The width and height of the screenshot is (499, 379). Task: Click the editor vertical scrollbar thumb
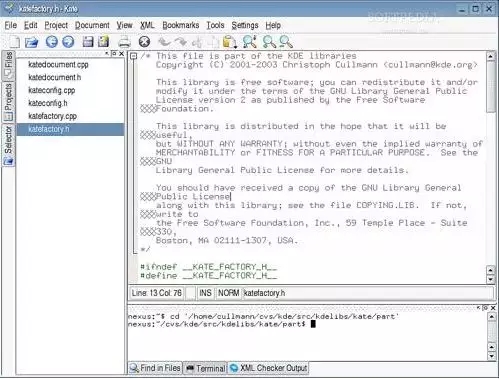490,87
